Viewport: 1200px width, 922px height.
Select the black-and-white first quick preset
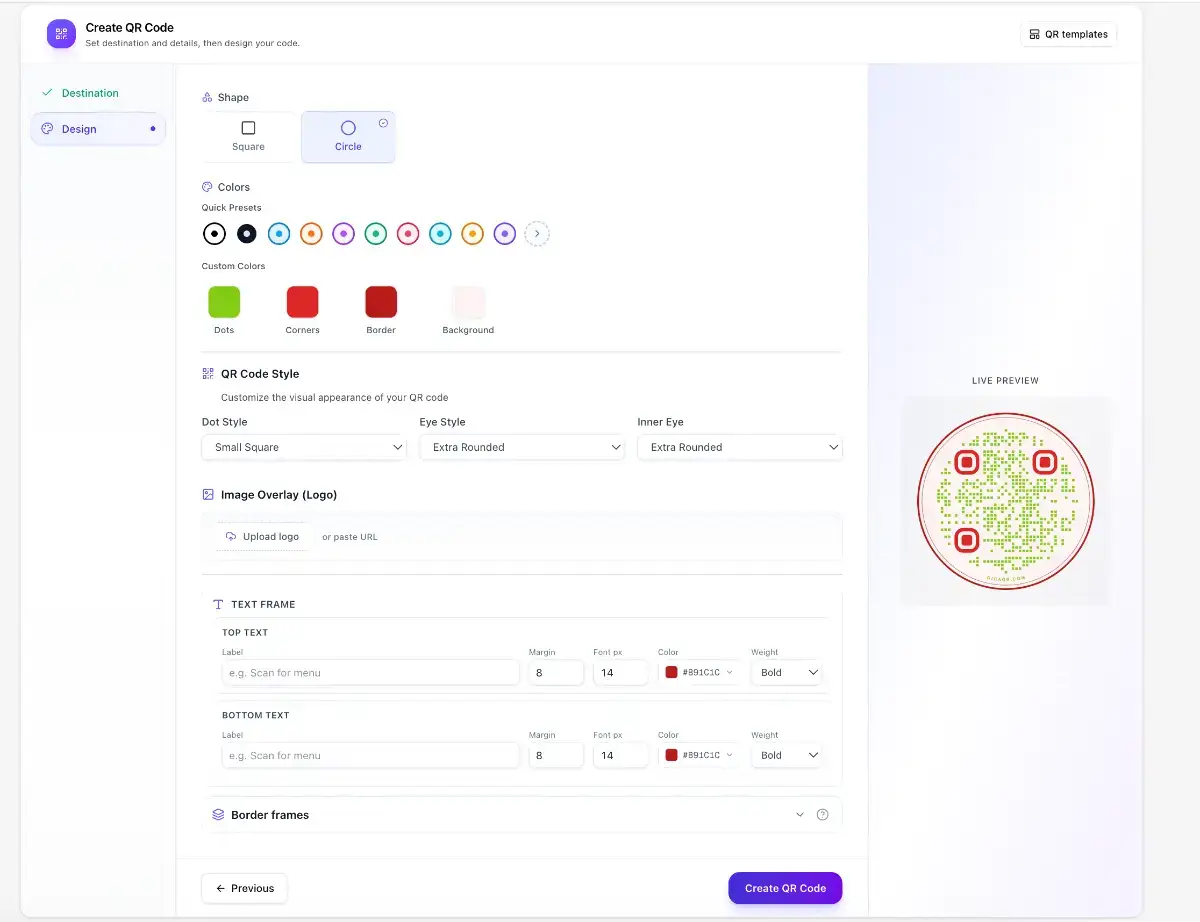tap(214, 234)
